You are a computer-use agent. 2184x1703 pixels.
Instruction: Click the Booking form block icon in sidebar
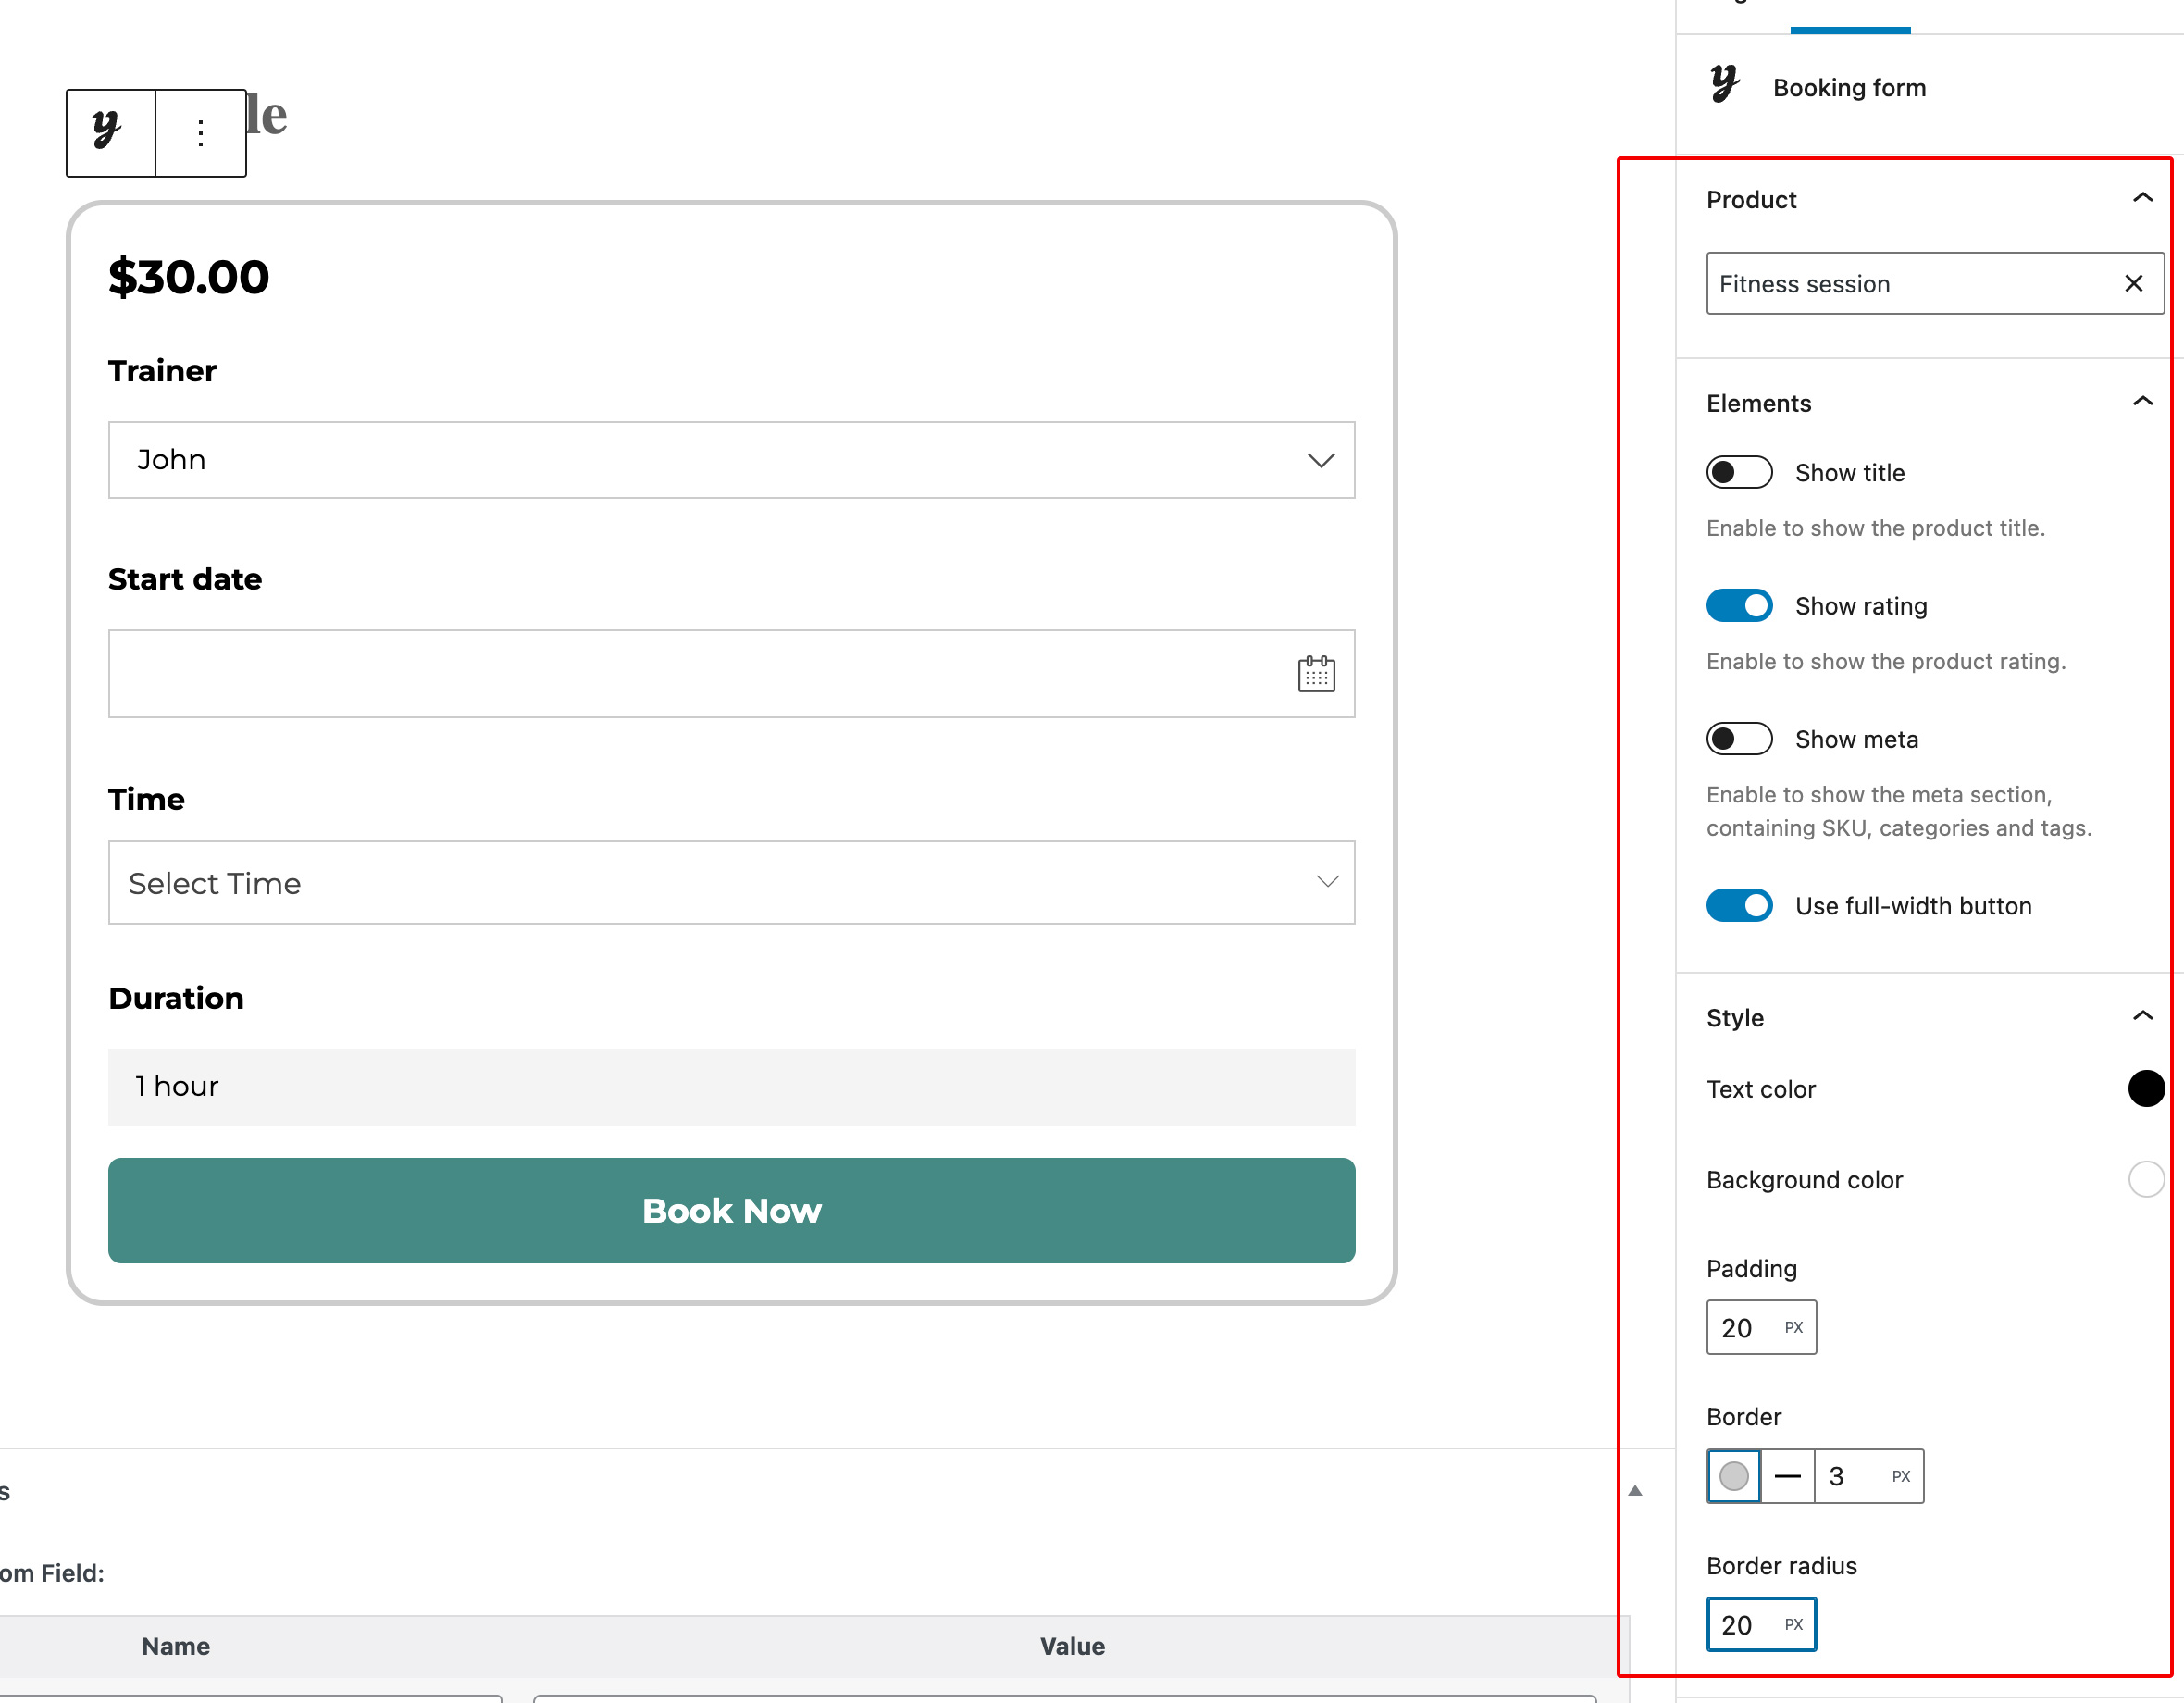pos(1724,86)
